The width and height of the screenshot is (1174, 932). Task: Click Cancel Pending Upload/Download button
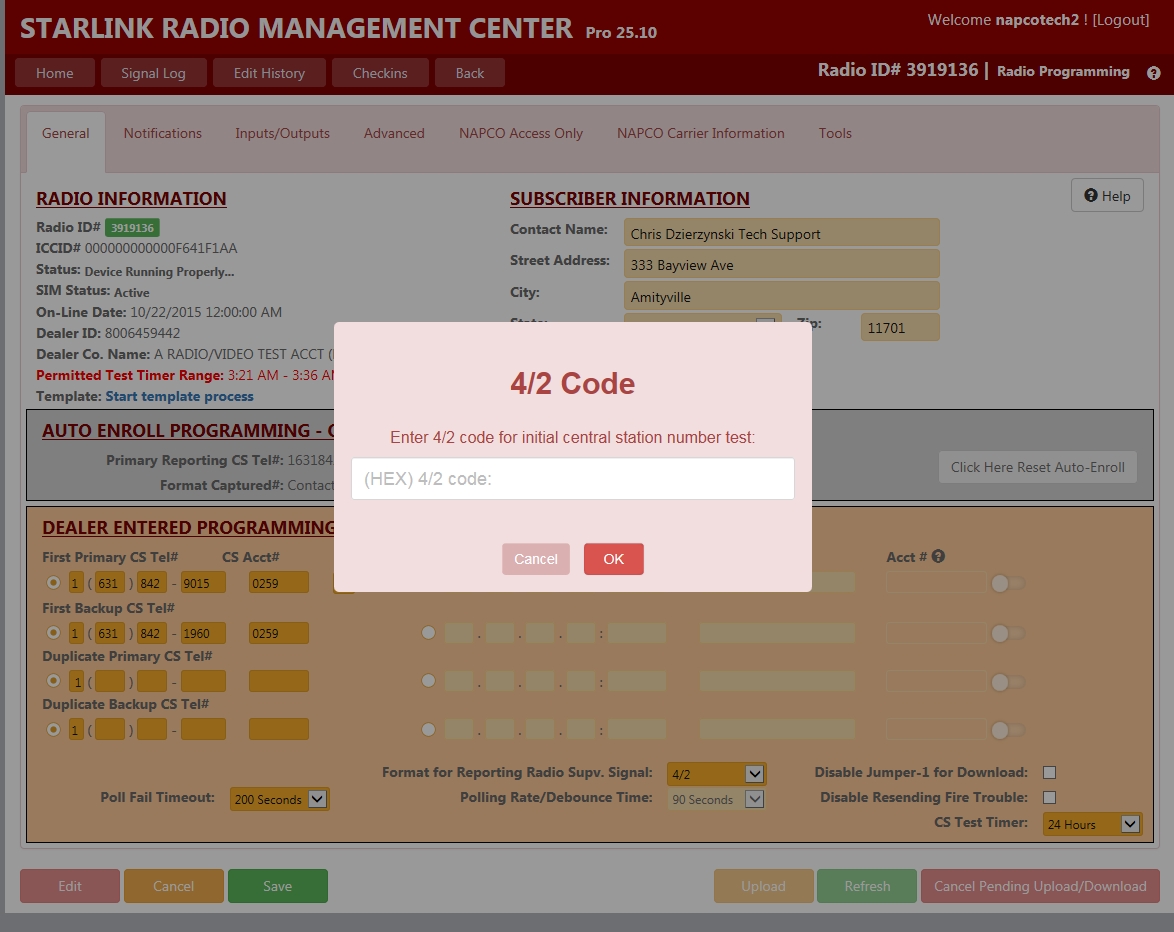pos(1040,886)
